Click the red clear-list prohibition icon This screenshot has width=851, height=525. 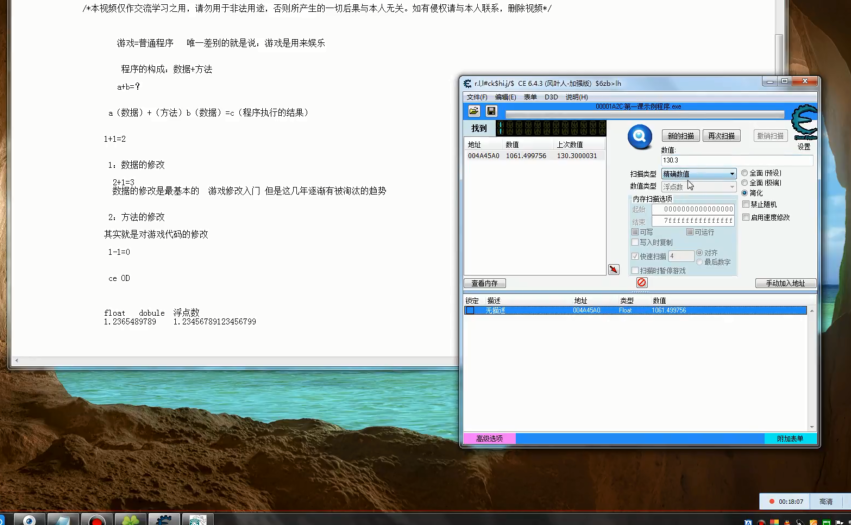[642, 283]
